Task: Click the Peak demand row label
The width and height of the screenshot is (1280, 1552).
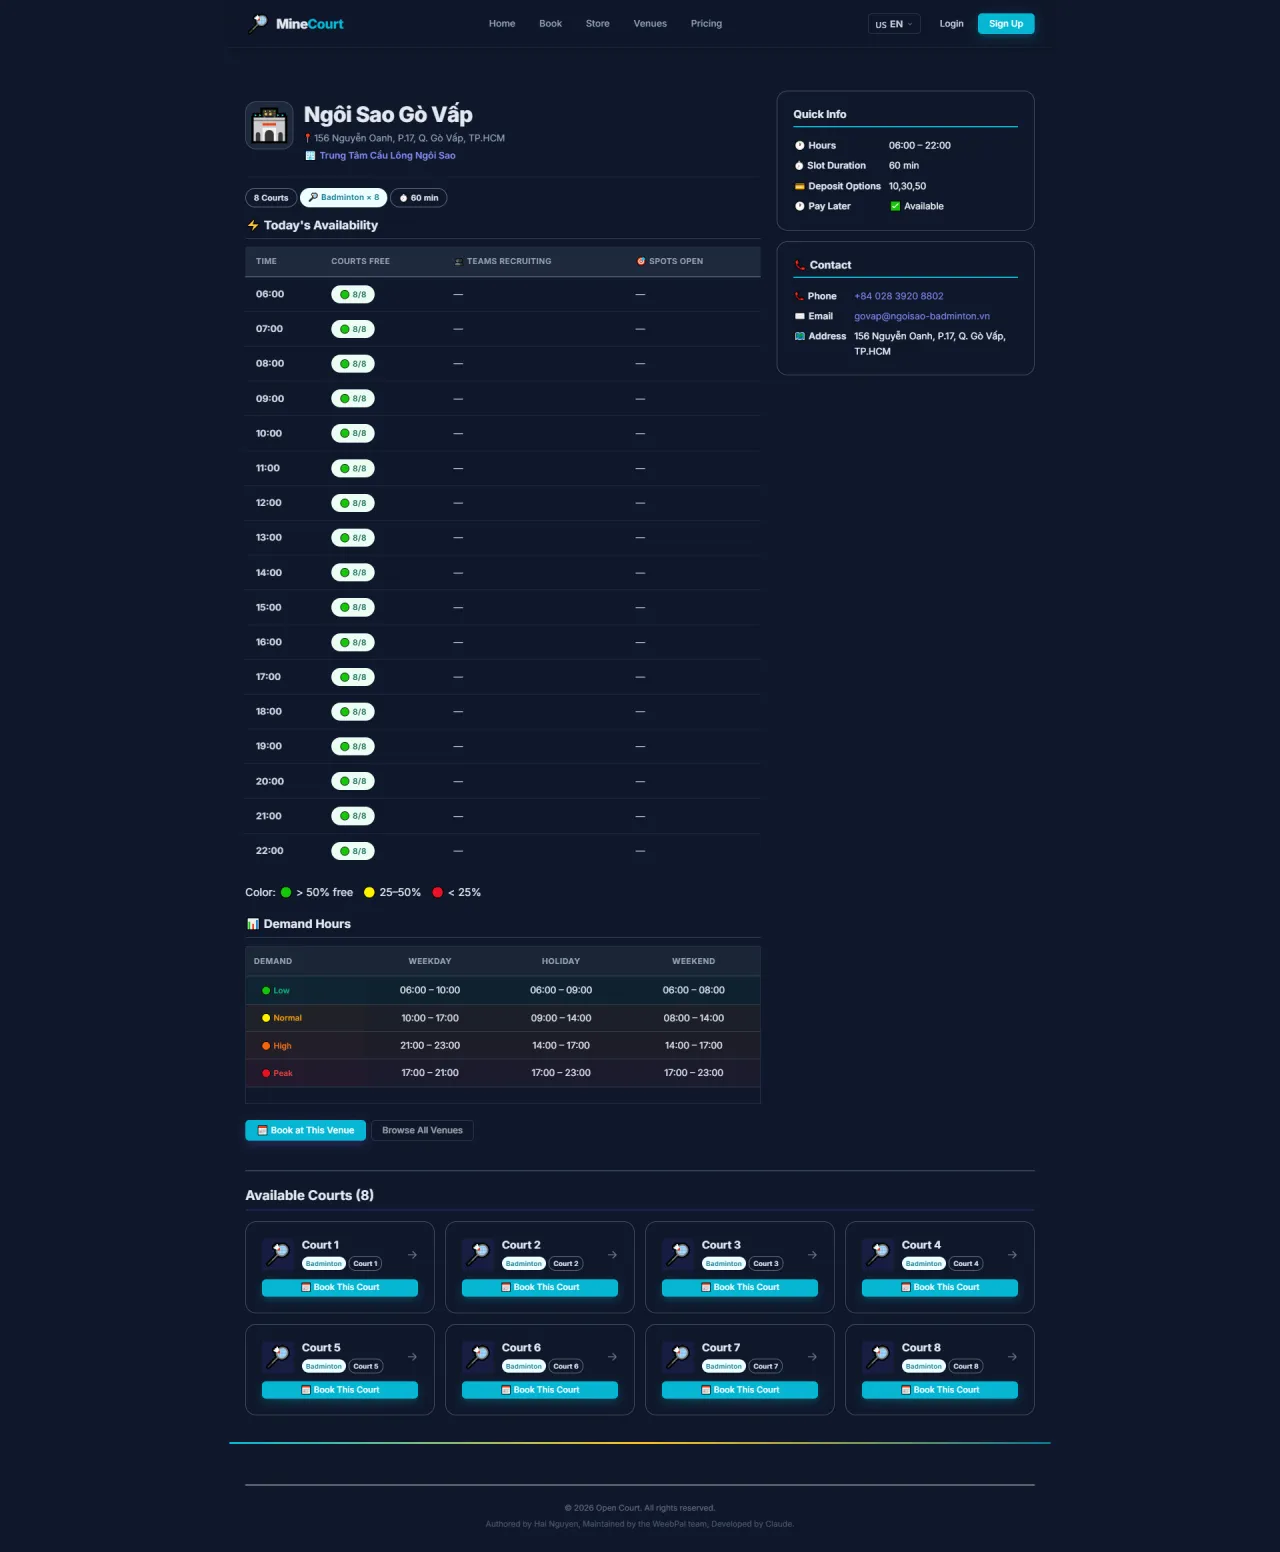Action: click(278, 1073)
